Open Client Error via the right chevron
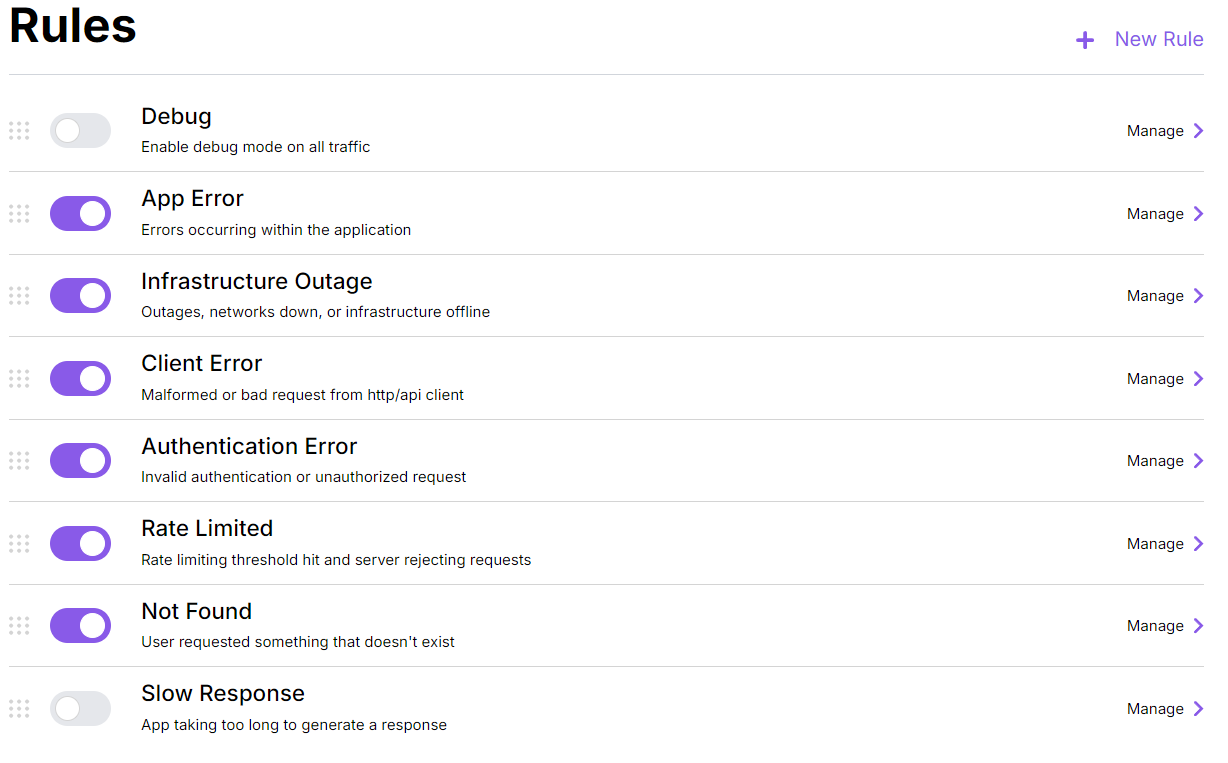 1198,379
